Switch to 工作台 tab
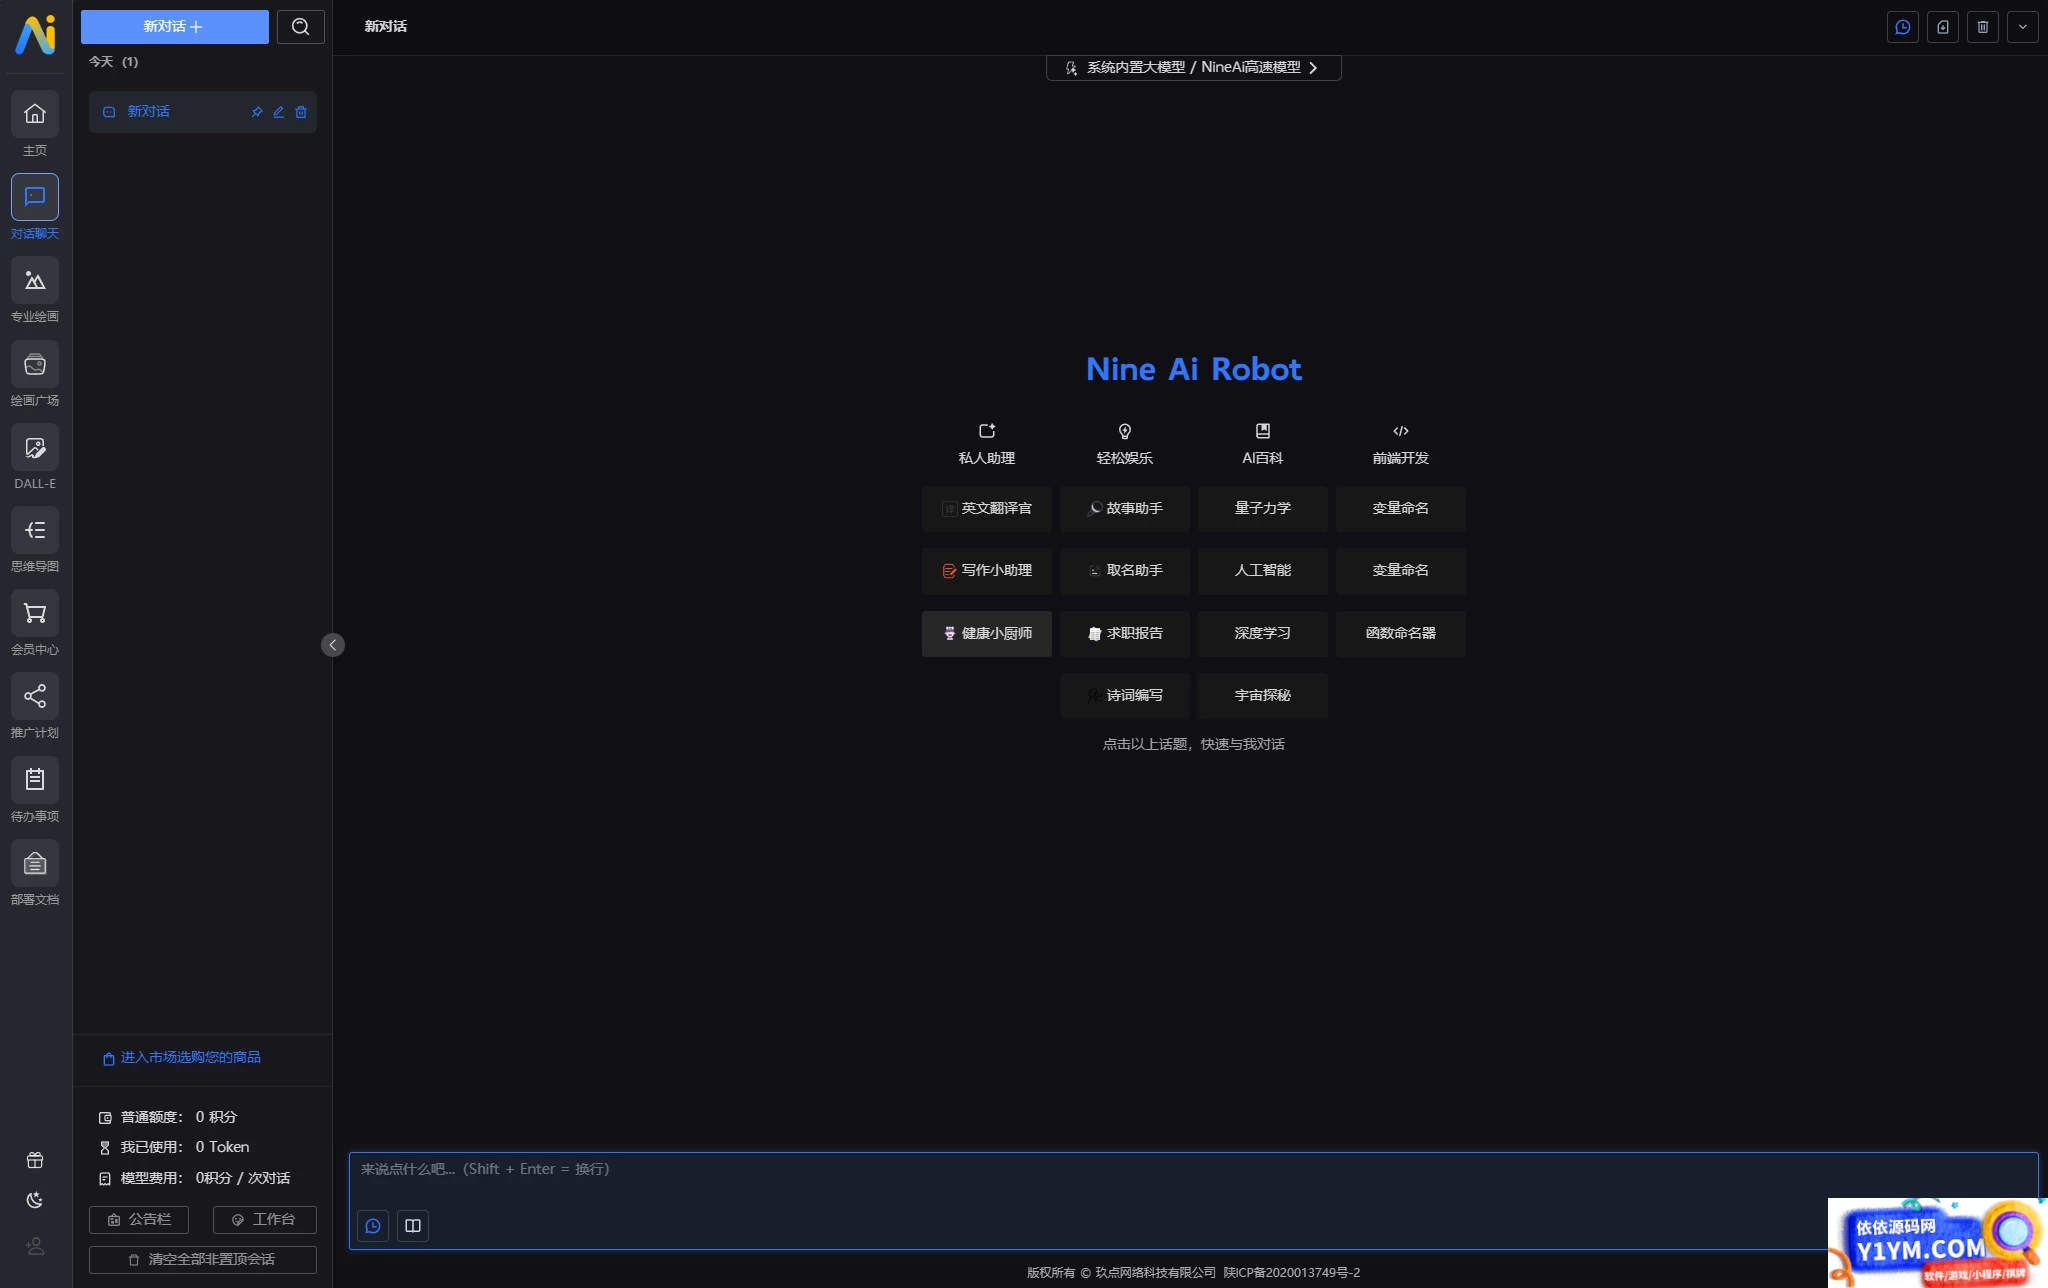Image resolution: width=2048 pixels, height=1288 pixels. (264, 1218)
